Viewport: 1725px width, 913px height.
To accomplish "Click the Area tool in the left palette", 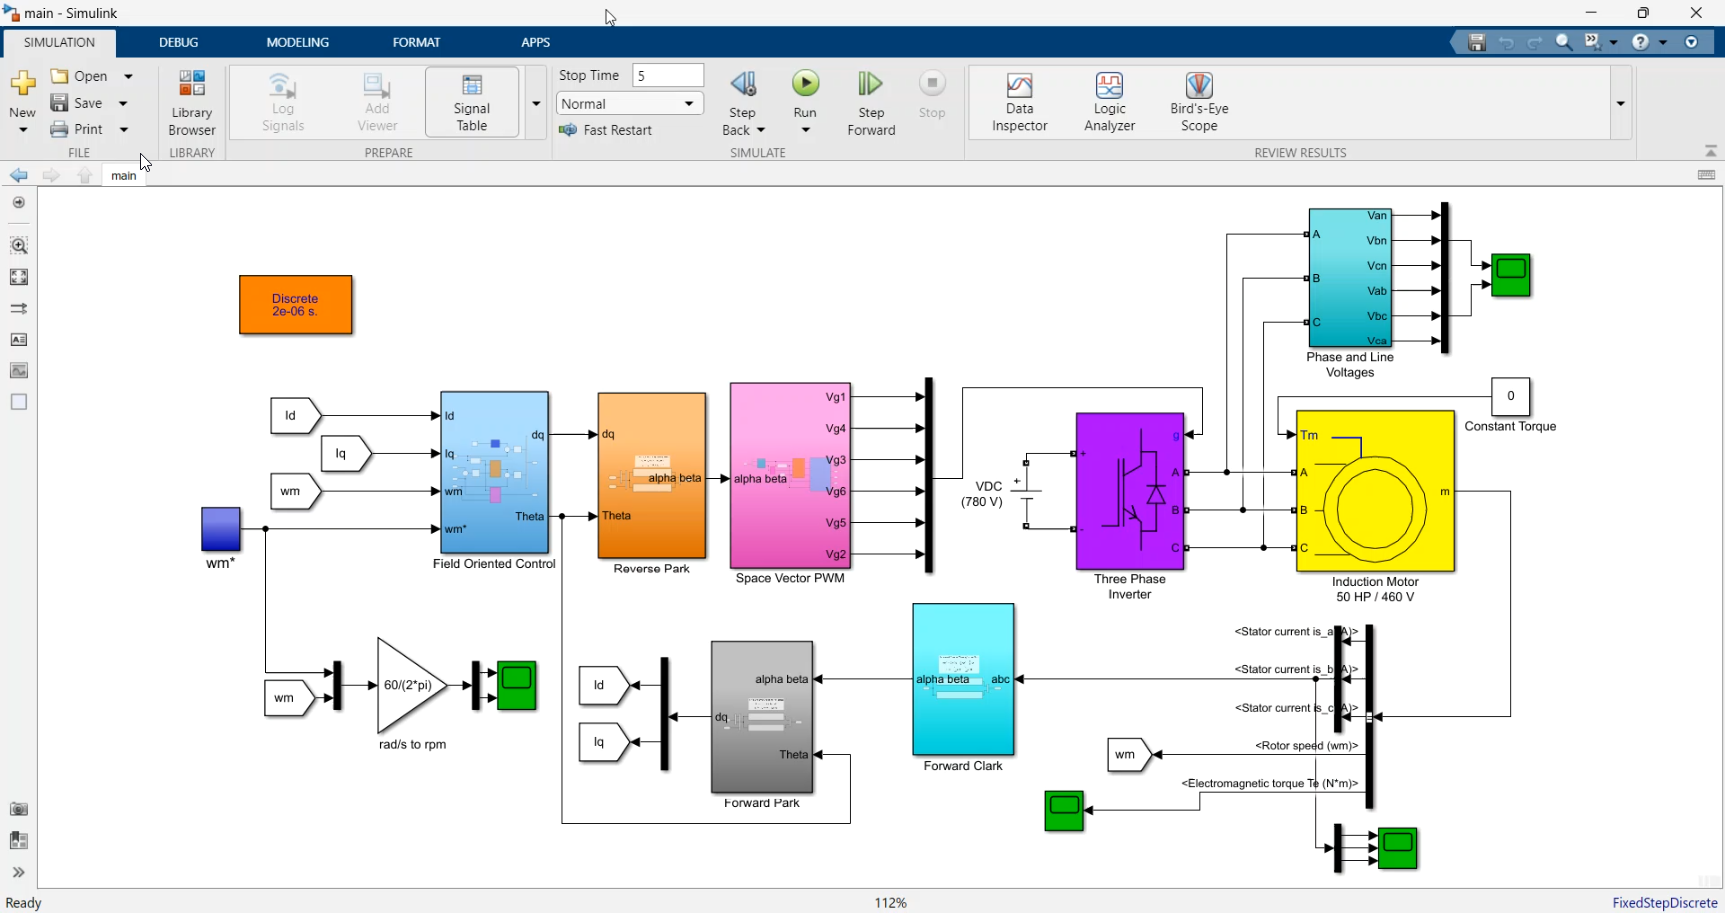I will click(19, 402).
